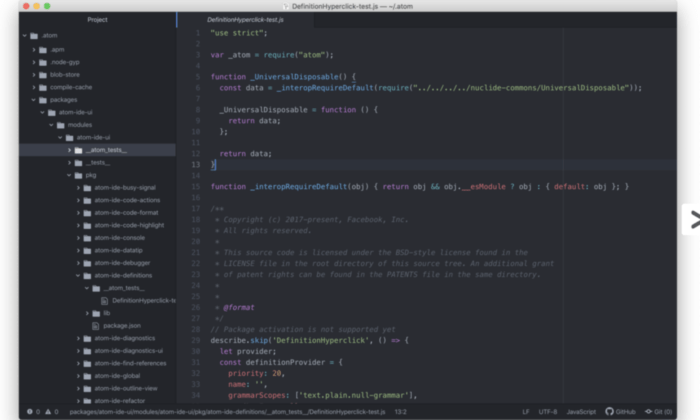Viewport: 700px width, 420px height.
Task: Click the Project panel header
Action: [x=97, y=19]
